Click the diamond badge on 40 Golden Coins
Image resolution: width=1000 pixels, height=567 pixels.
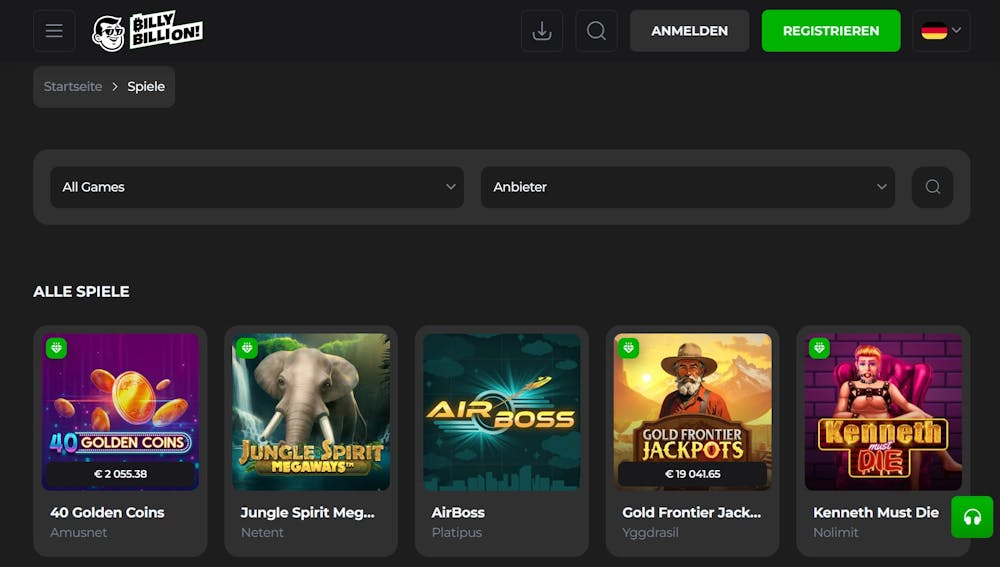(x=56, y=348)
